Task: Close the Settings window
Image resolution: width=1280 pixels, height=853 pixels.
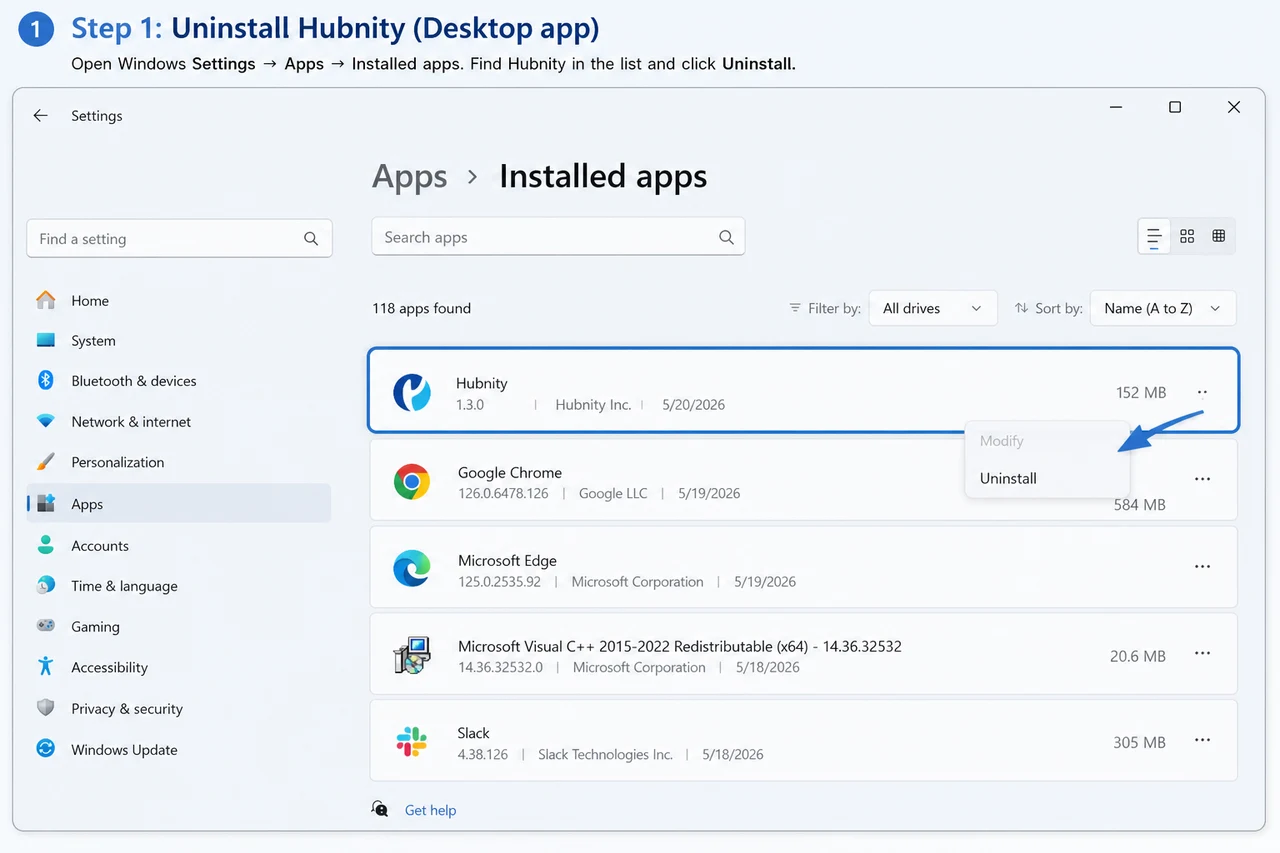Action: point(1234,107)
